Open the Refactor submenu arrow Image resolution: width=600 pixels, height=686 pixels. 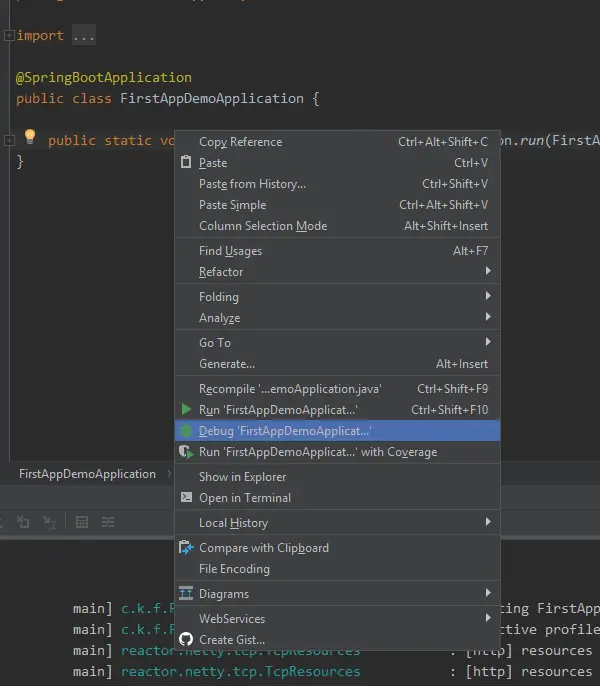[x=488, y=271]
